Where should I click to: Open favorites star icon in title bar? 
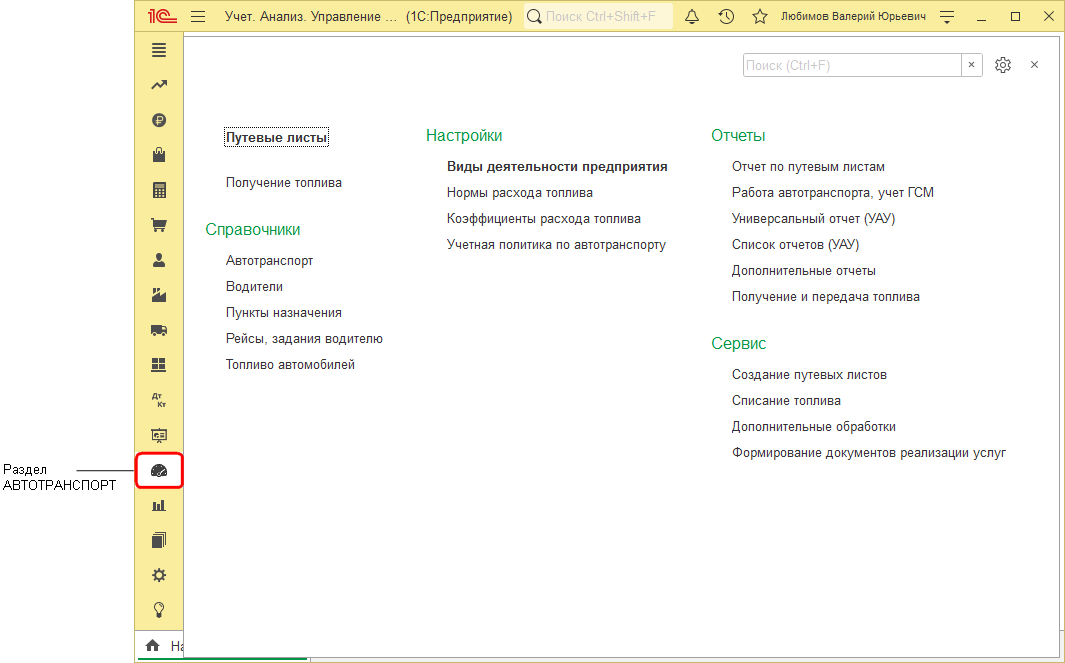click(760, 17)
